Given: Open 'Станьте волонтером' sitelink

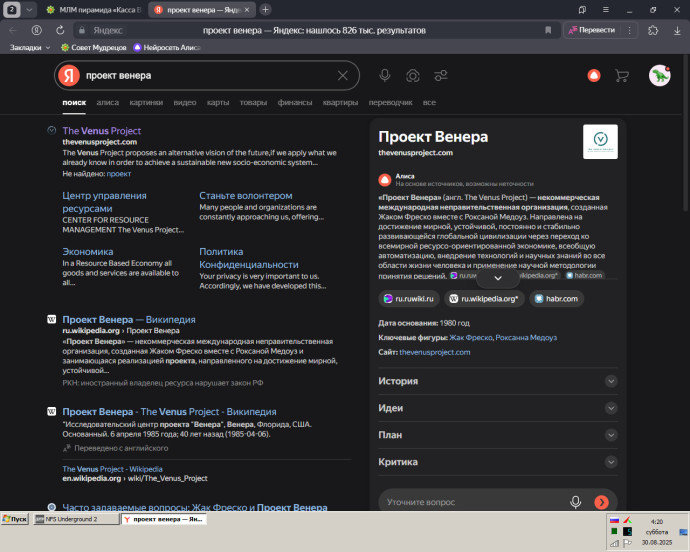Looking at the screenshot, I should tap(246, 195).
